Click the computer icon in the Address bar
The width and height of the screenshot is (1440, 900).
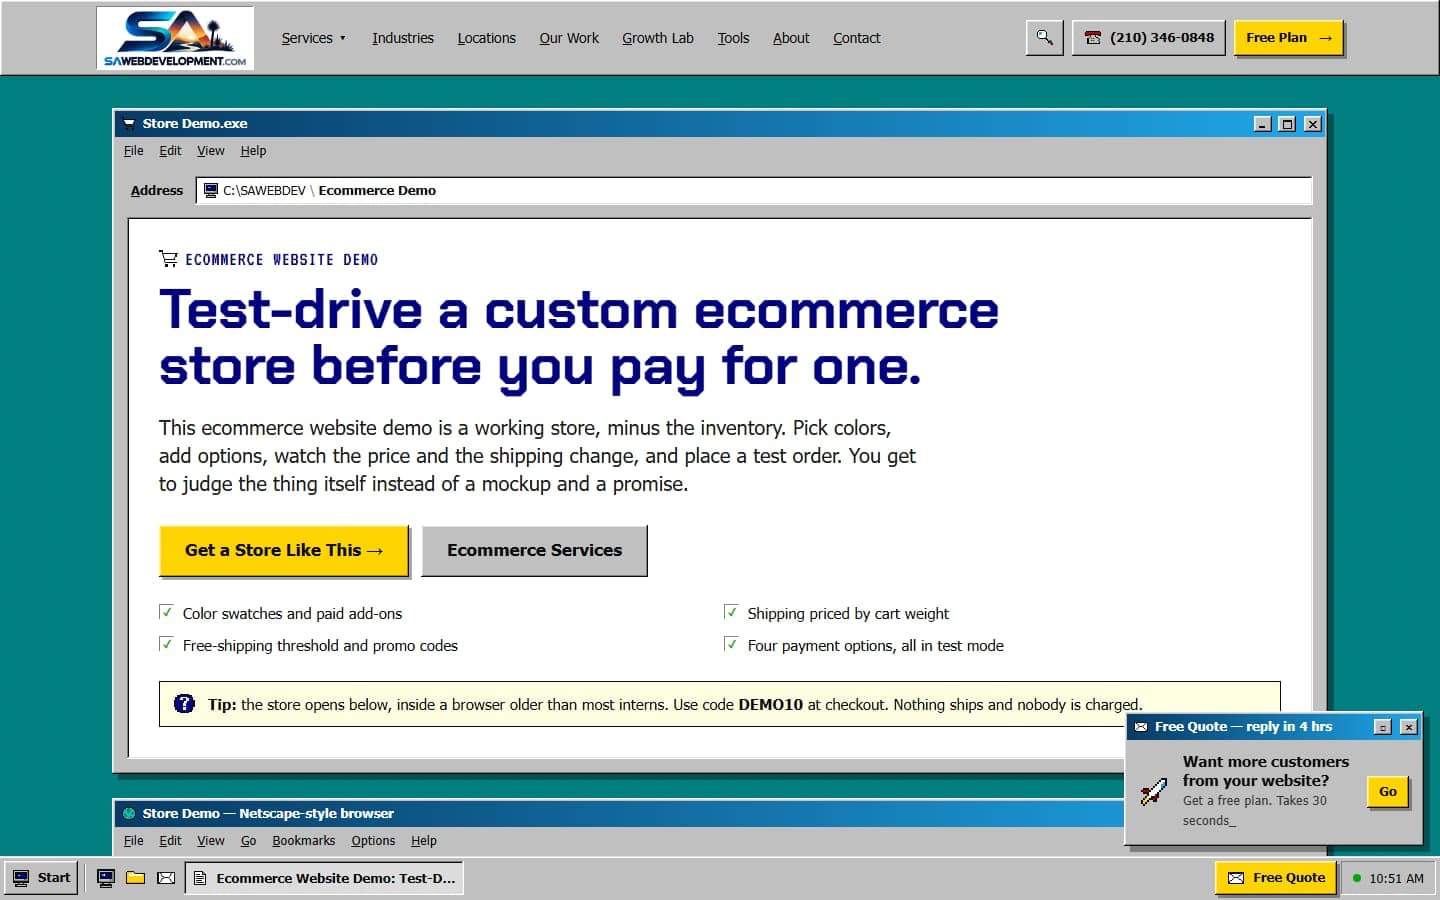(211, 190)
